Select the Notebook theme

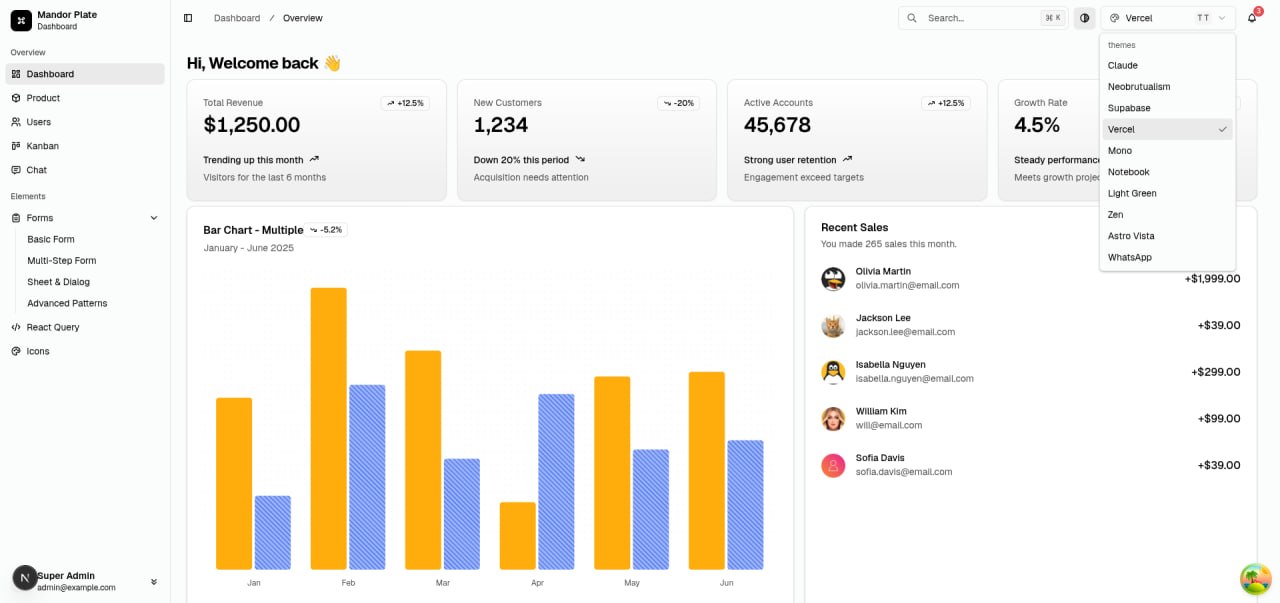coord(1167,172)
